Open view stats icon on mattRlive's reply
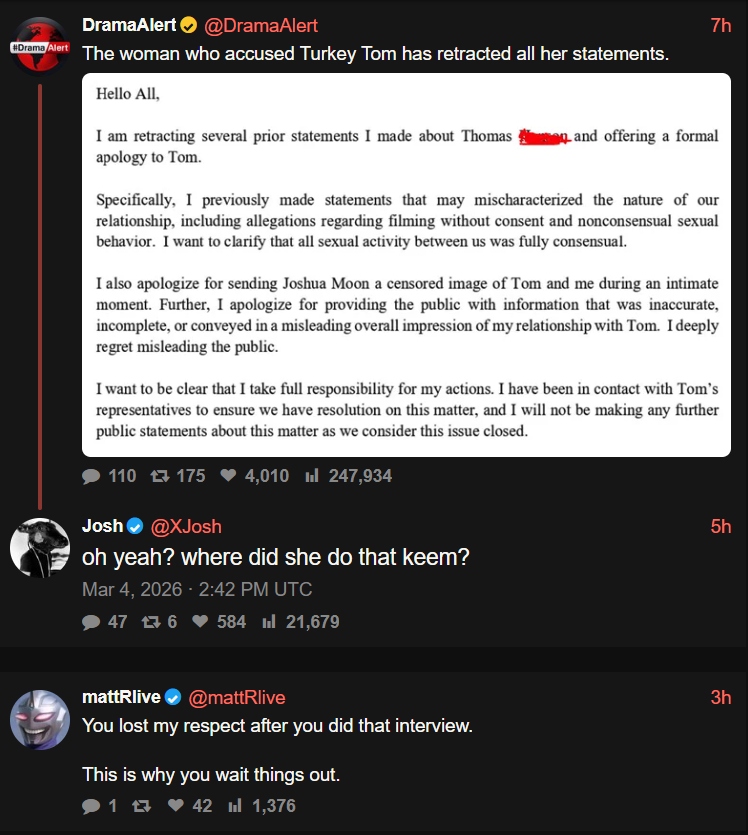Viewport: 748px width, 835px height. point(235,805)
